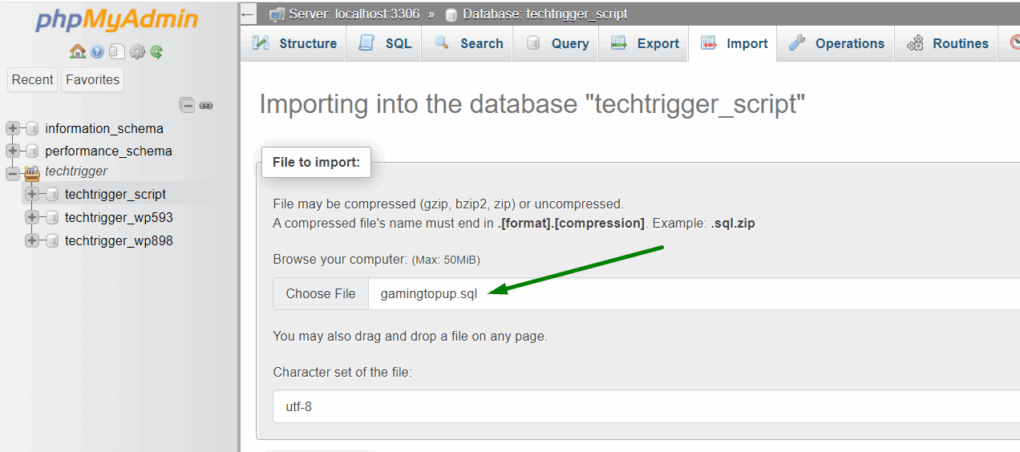1020x452 pixels.
Task: Click the phpMyAdmin logo
Action: [x=116, y=21]
